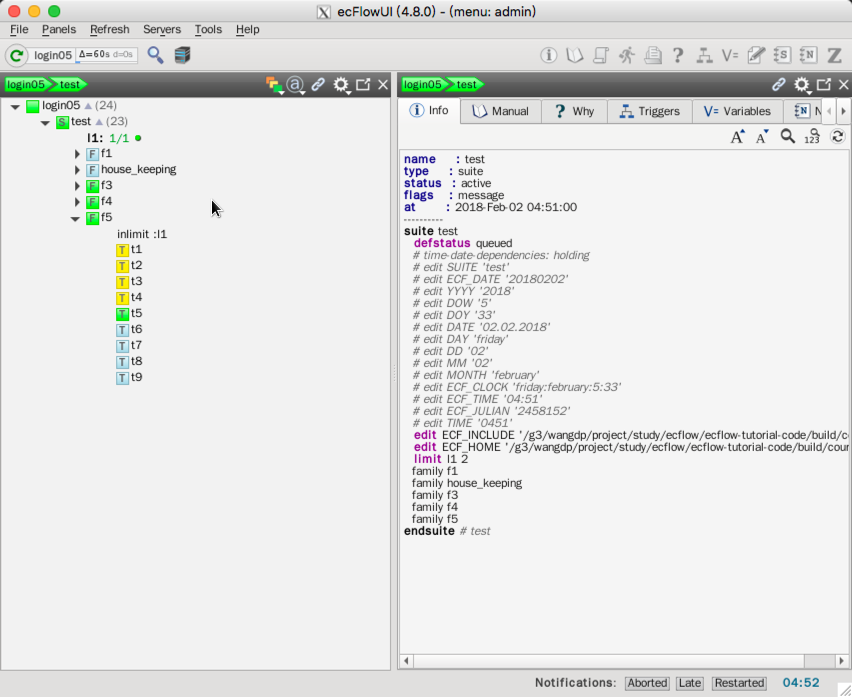This screenshot has height=697, width=852.
Task: Open the File menu
Action: [x=19, y=29]
